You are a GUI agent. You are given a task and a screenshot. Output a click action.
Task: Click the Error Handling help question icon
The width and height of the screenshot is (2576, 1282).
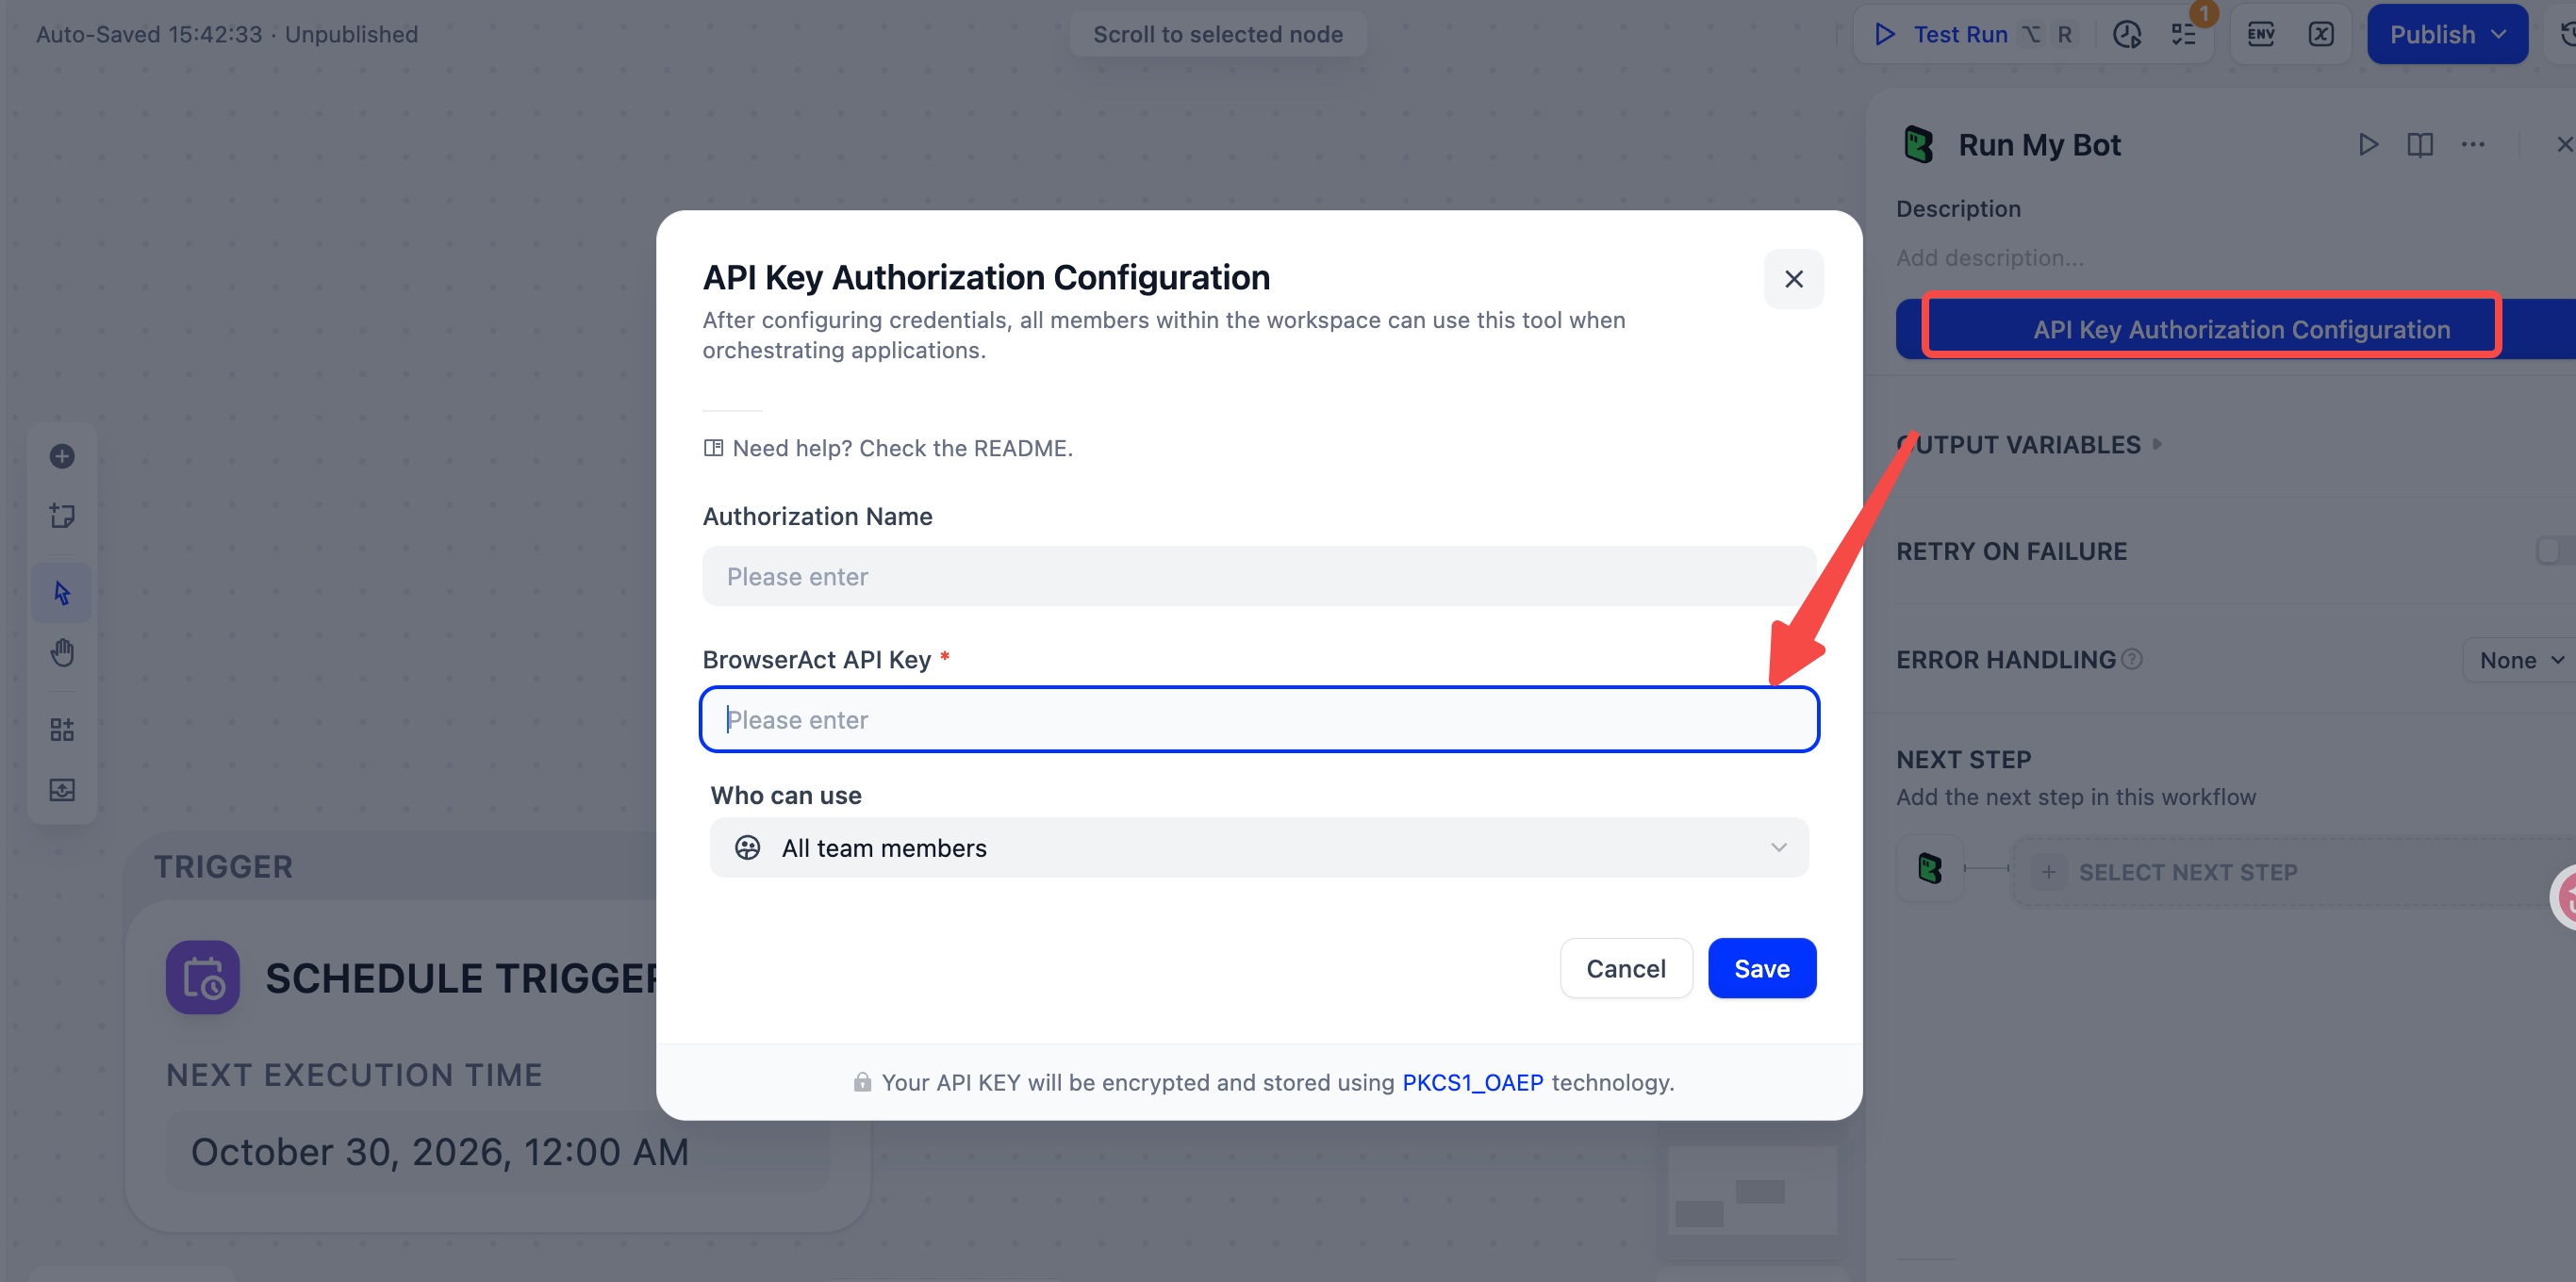click(2131, 659)
